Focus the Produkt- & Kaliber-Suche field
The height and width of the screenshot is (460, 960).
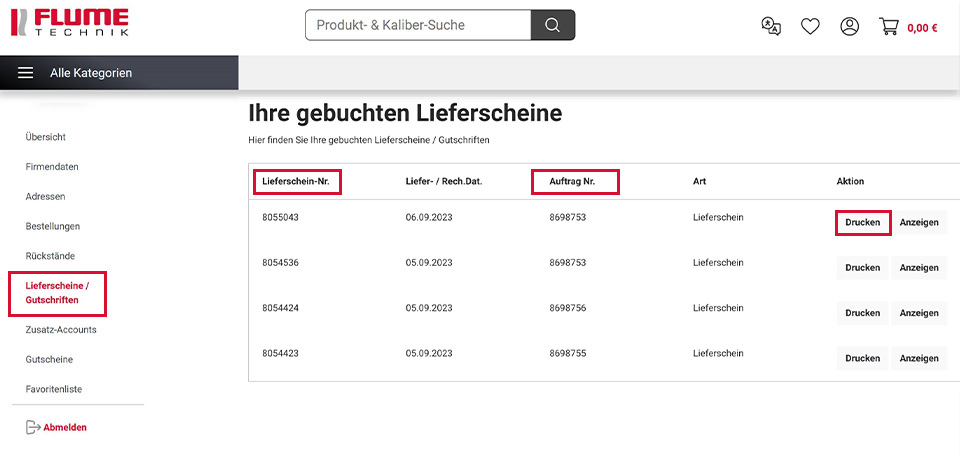417,25
